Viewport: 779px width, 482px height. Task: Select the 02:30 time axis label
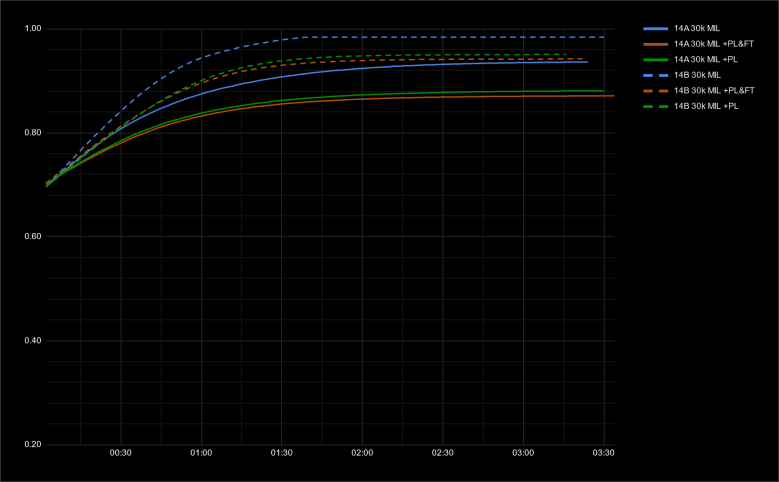click(x=443, y=454)
